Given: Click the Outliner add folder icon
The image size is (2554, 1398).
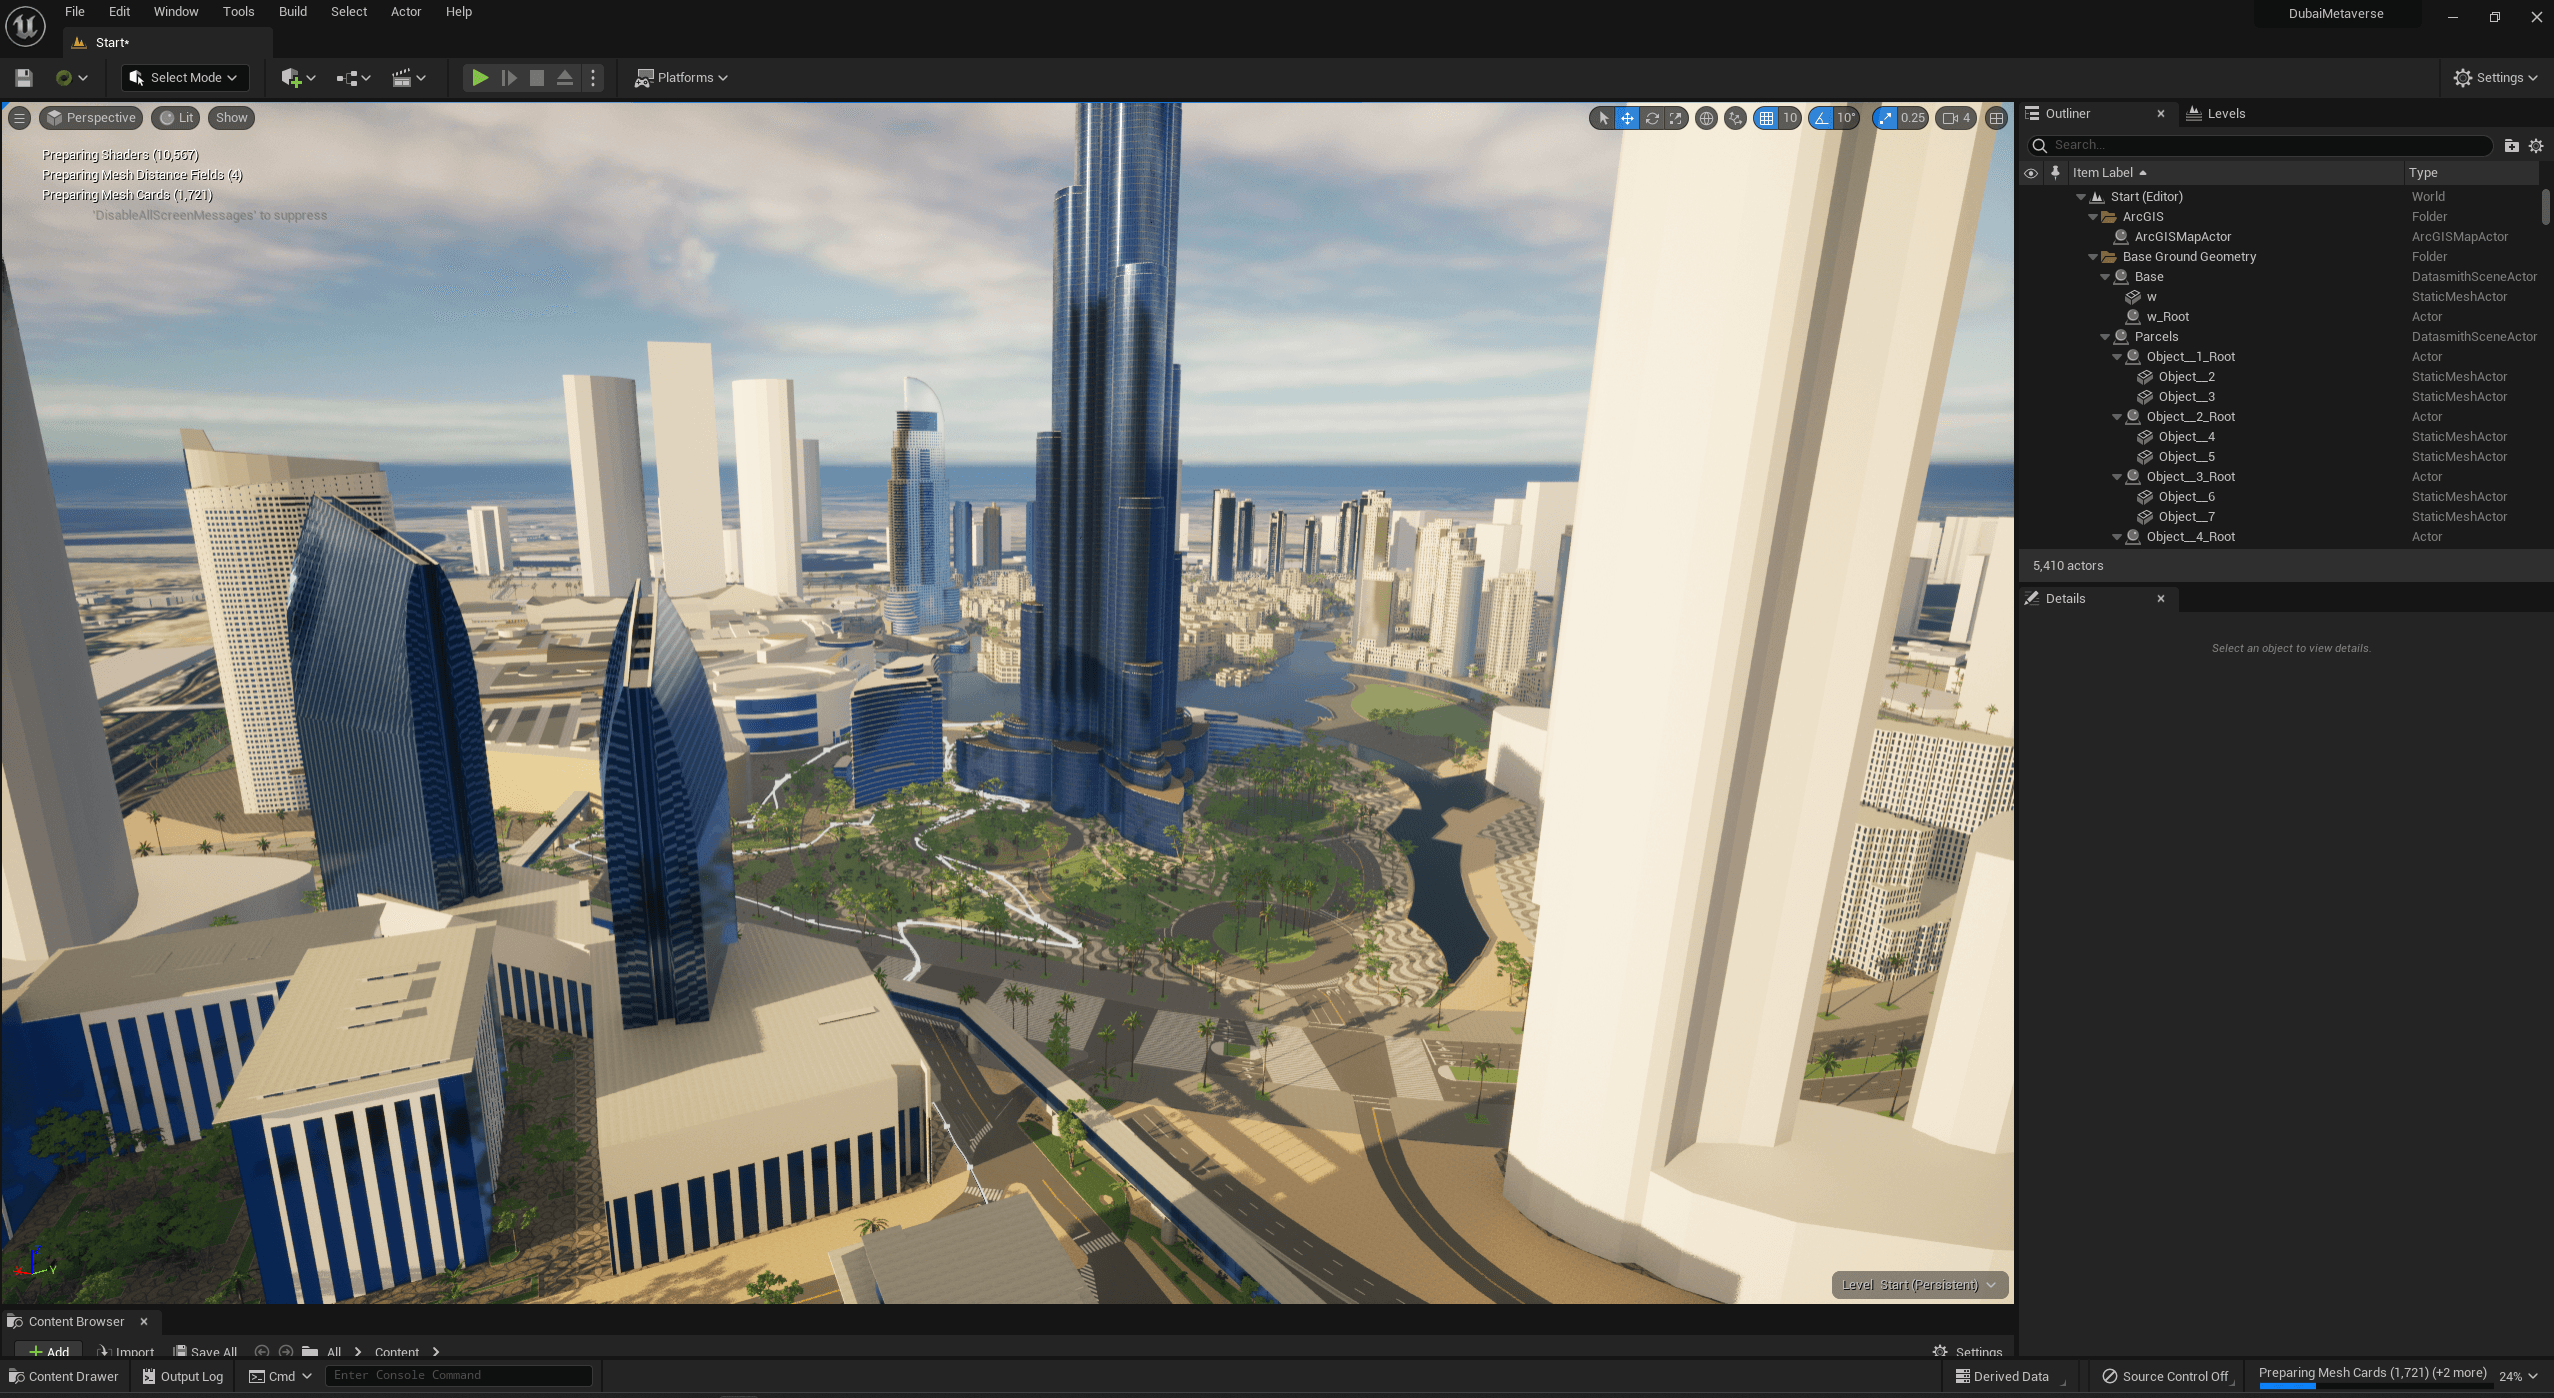Looking at the screenshot, I should pos(2511,146).
